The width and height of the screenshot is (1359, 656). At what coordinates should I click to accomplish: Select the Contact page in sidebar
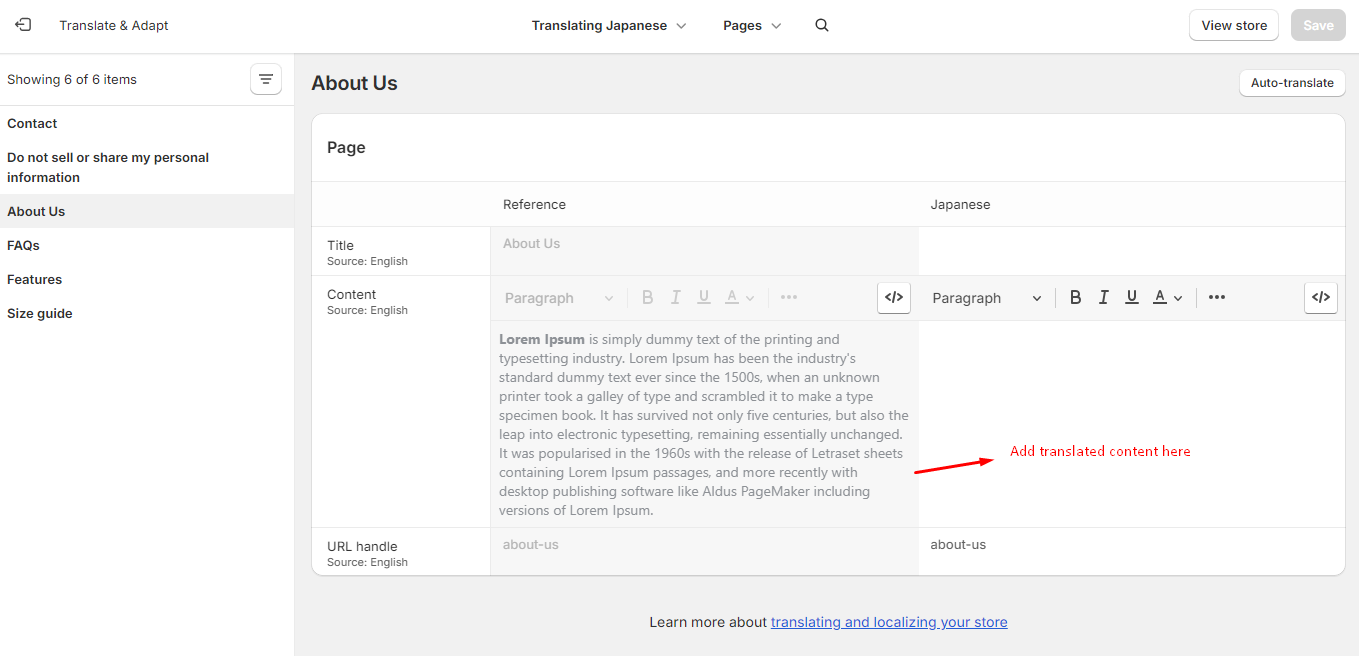[x=32, y=124]
